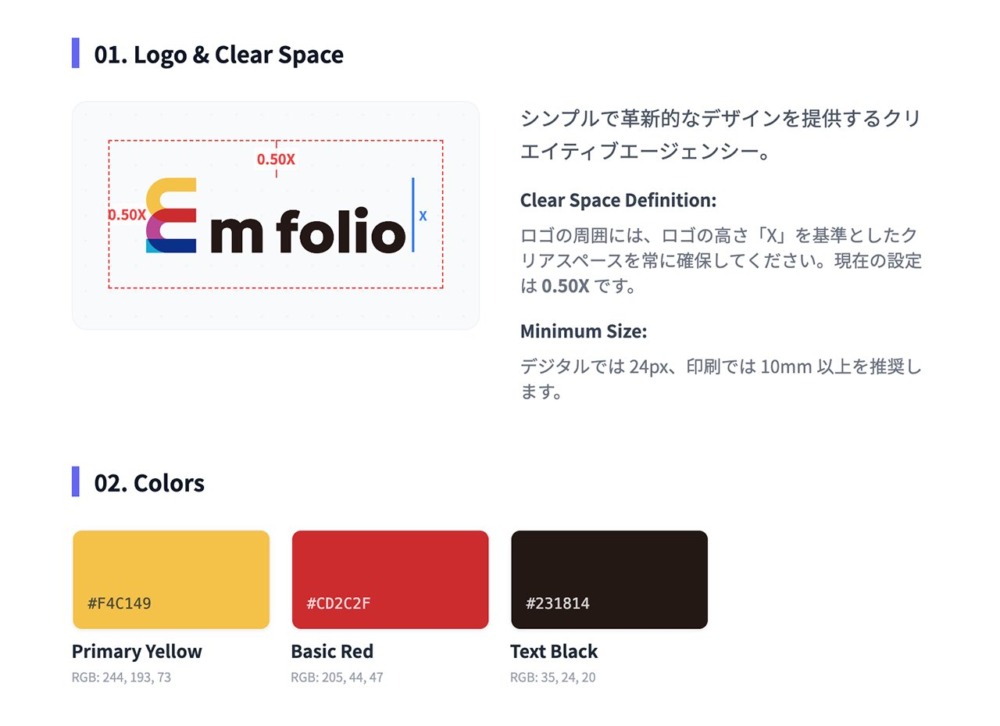Click the "RGB: 35, 24, 20" value text
This screenshot has width=1000, height=726.
555,677
